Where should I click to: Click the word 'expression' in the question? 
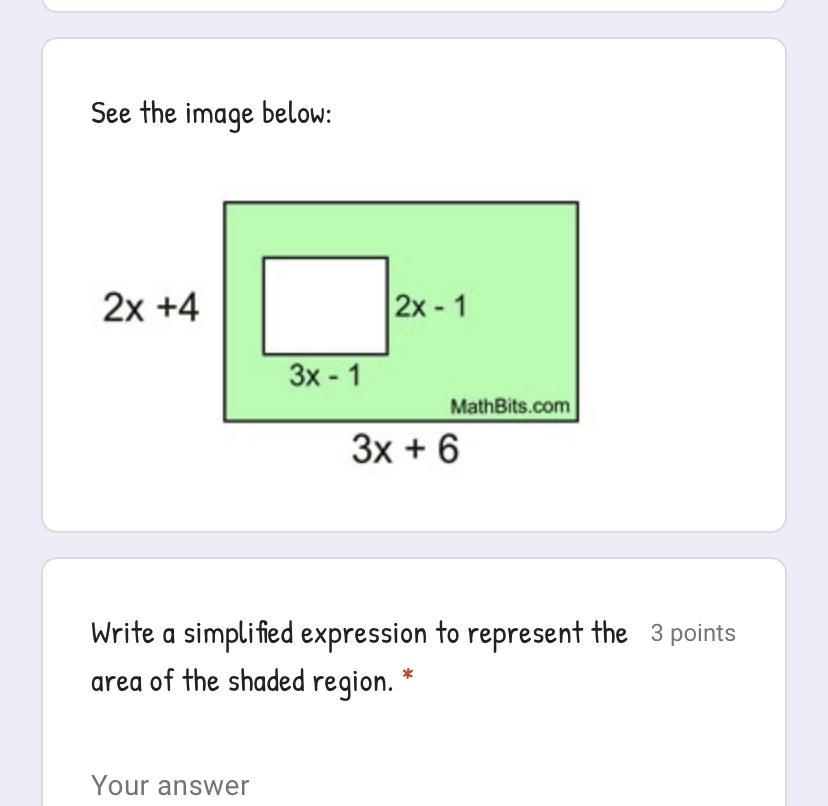tap(363, 634)
